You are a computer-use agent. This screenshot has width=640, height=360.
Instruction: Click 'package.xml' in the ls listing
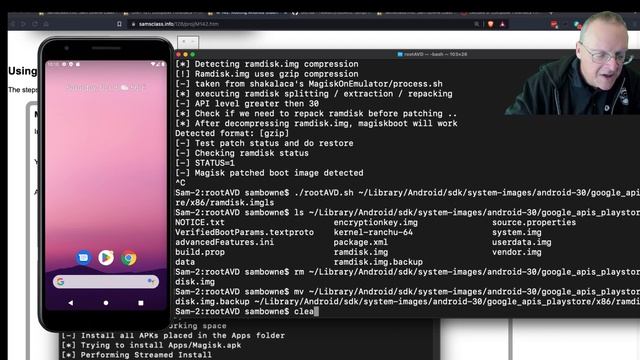point(360,242)
